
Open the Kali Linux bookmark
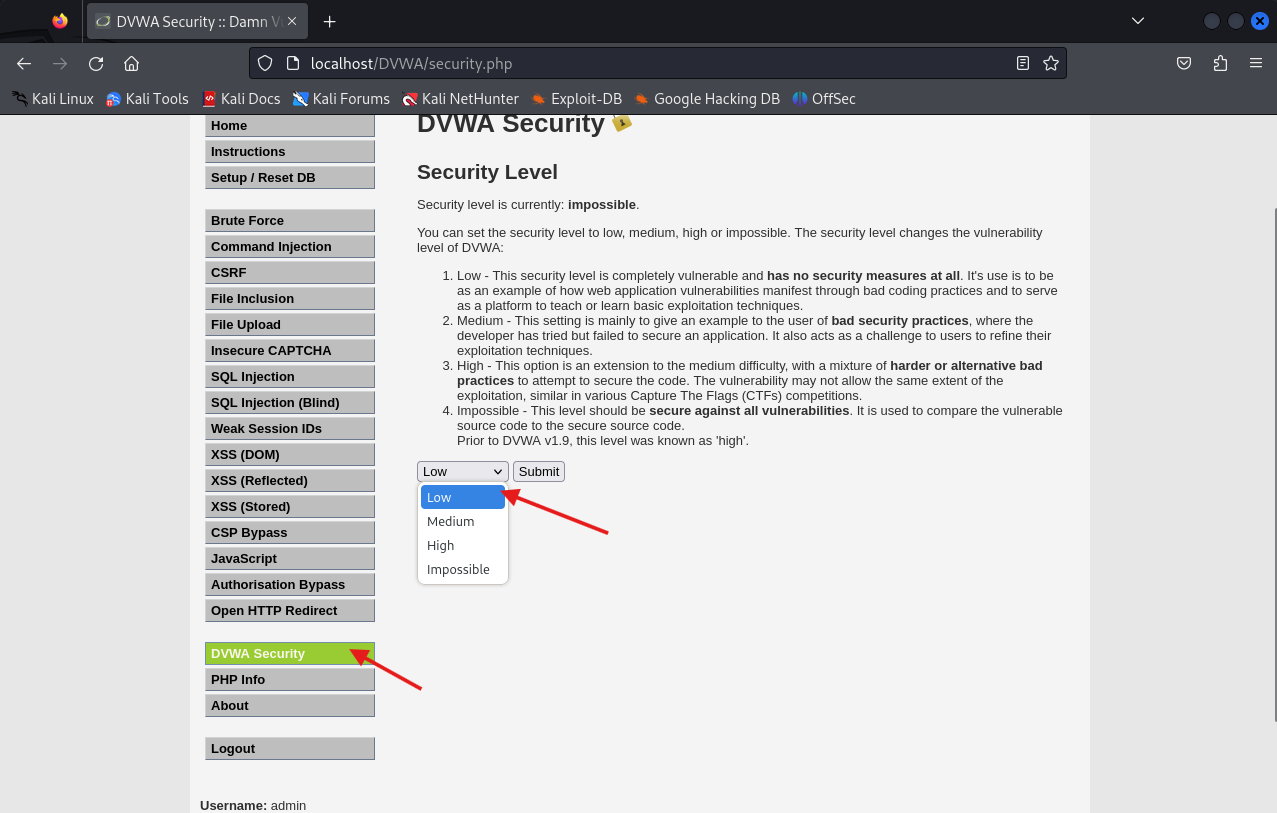tap(53, 98)
